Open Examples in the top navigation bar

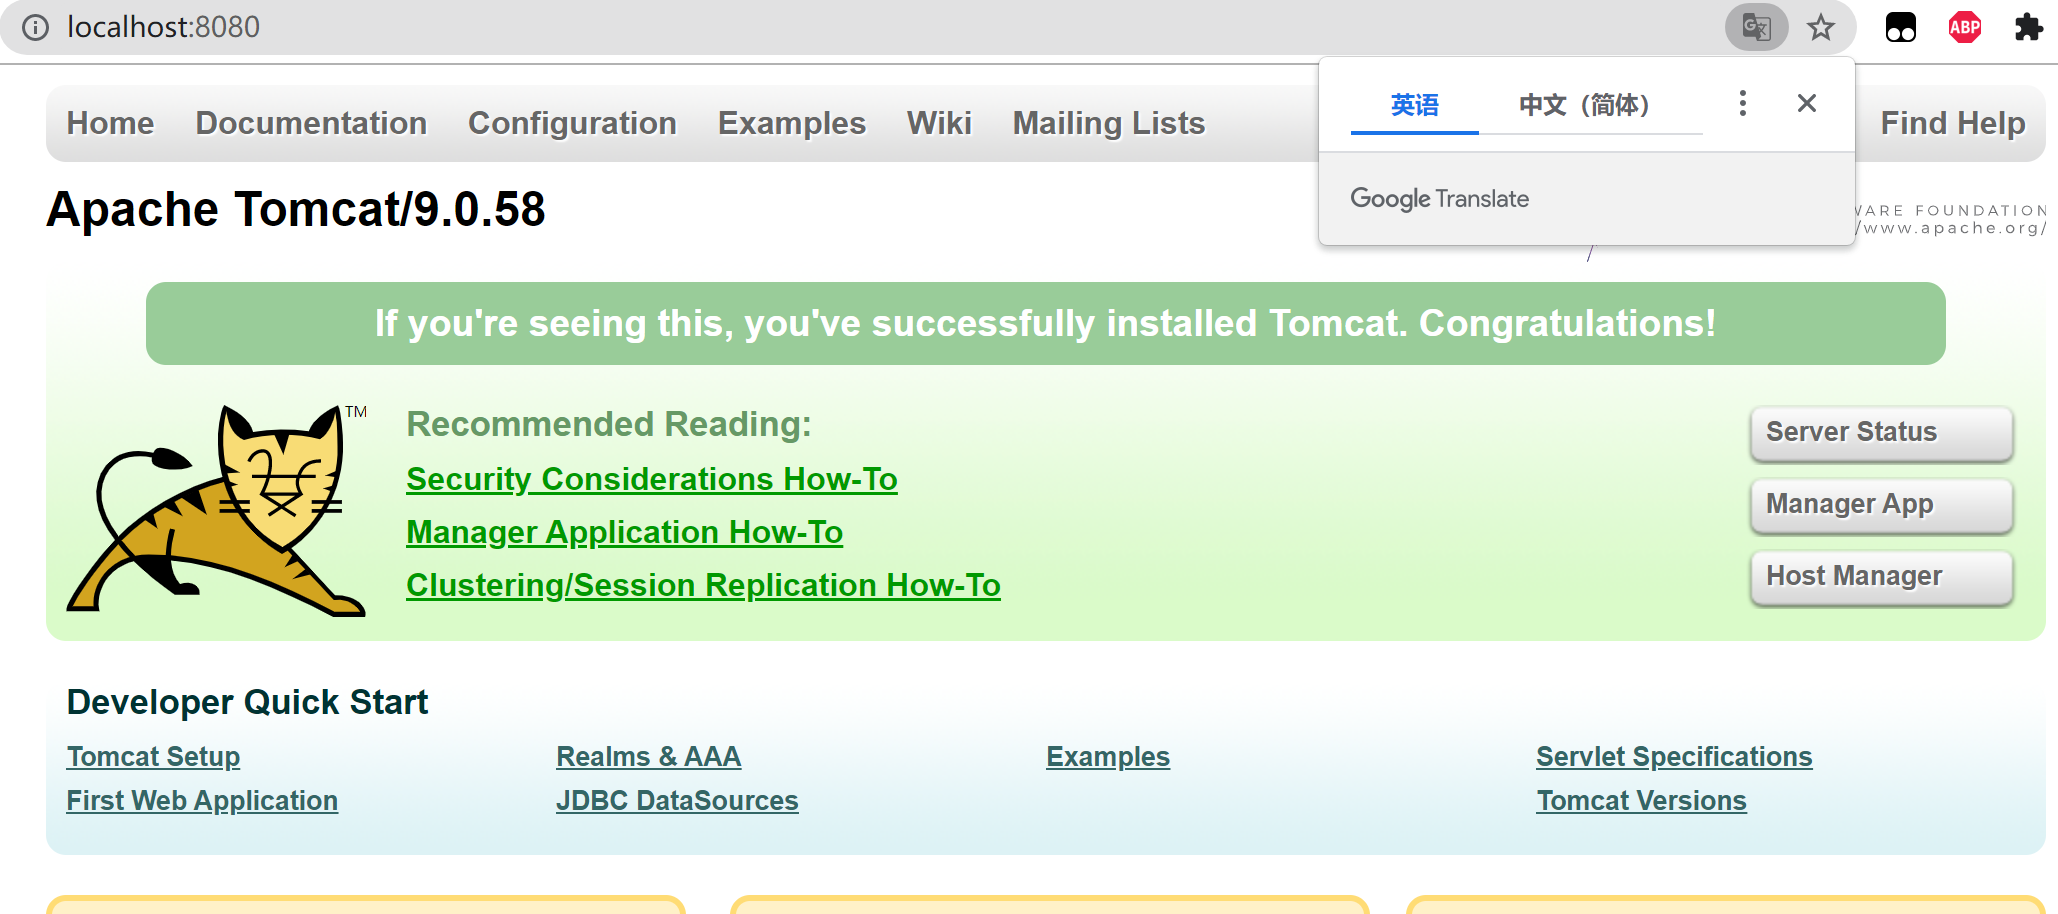(x=792, y=123)
